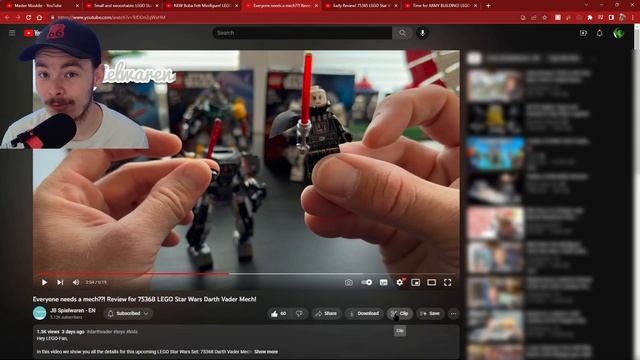This screenshot has height=360, width=640.
Task: Open the JB Spielwaren - EN channel name
Action: pos(73,311)
